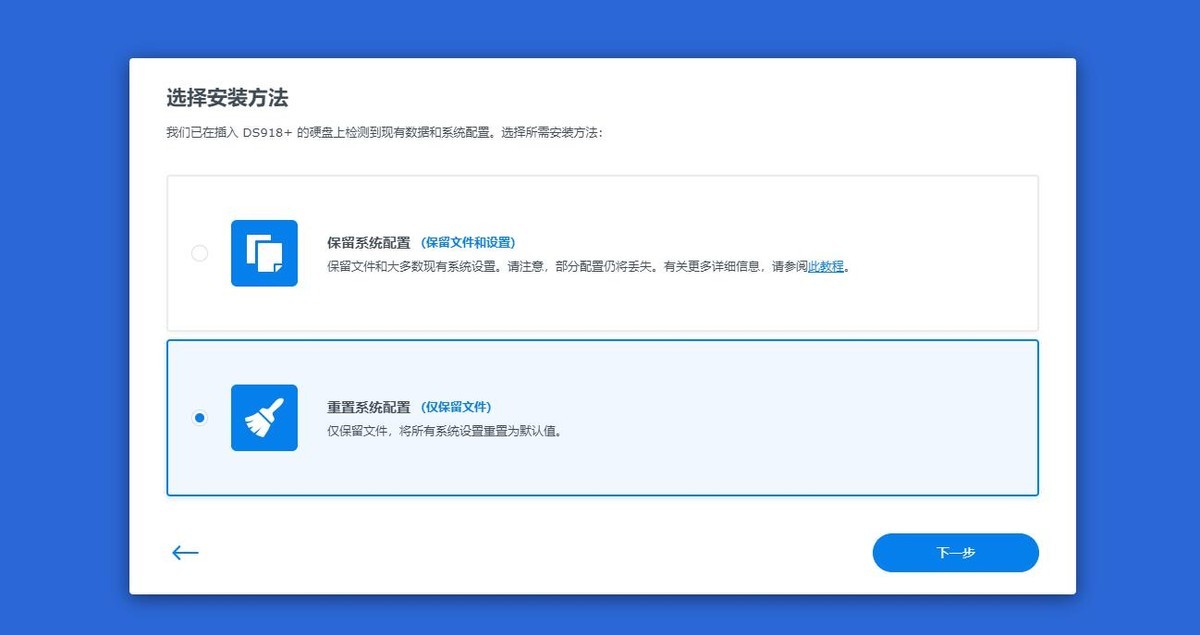This screenshot has width=1200, height=635.
Task: Go back using the left arrow icon
Action: click(185, 553)
